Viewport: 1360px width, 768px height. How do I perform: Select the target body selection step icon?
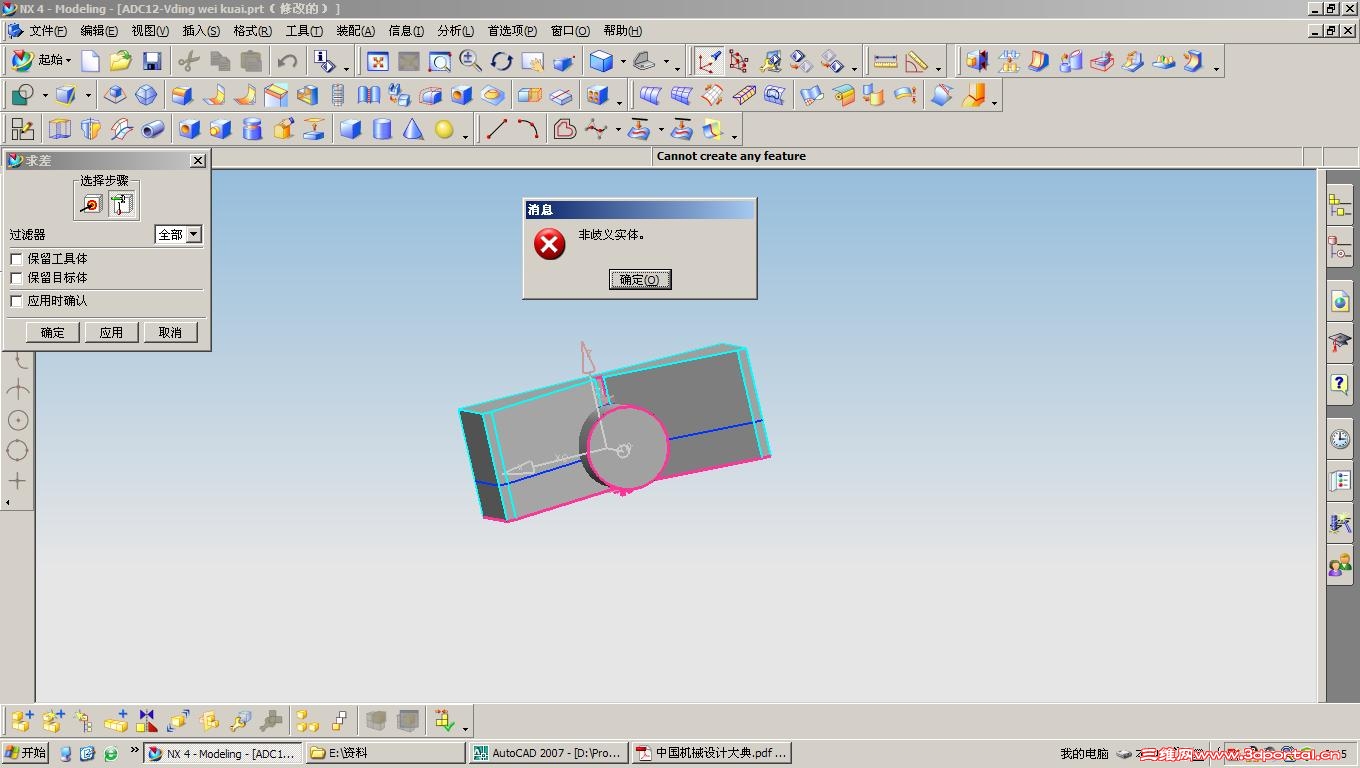[x=91, y=204]
